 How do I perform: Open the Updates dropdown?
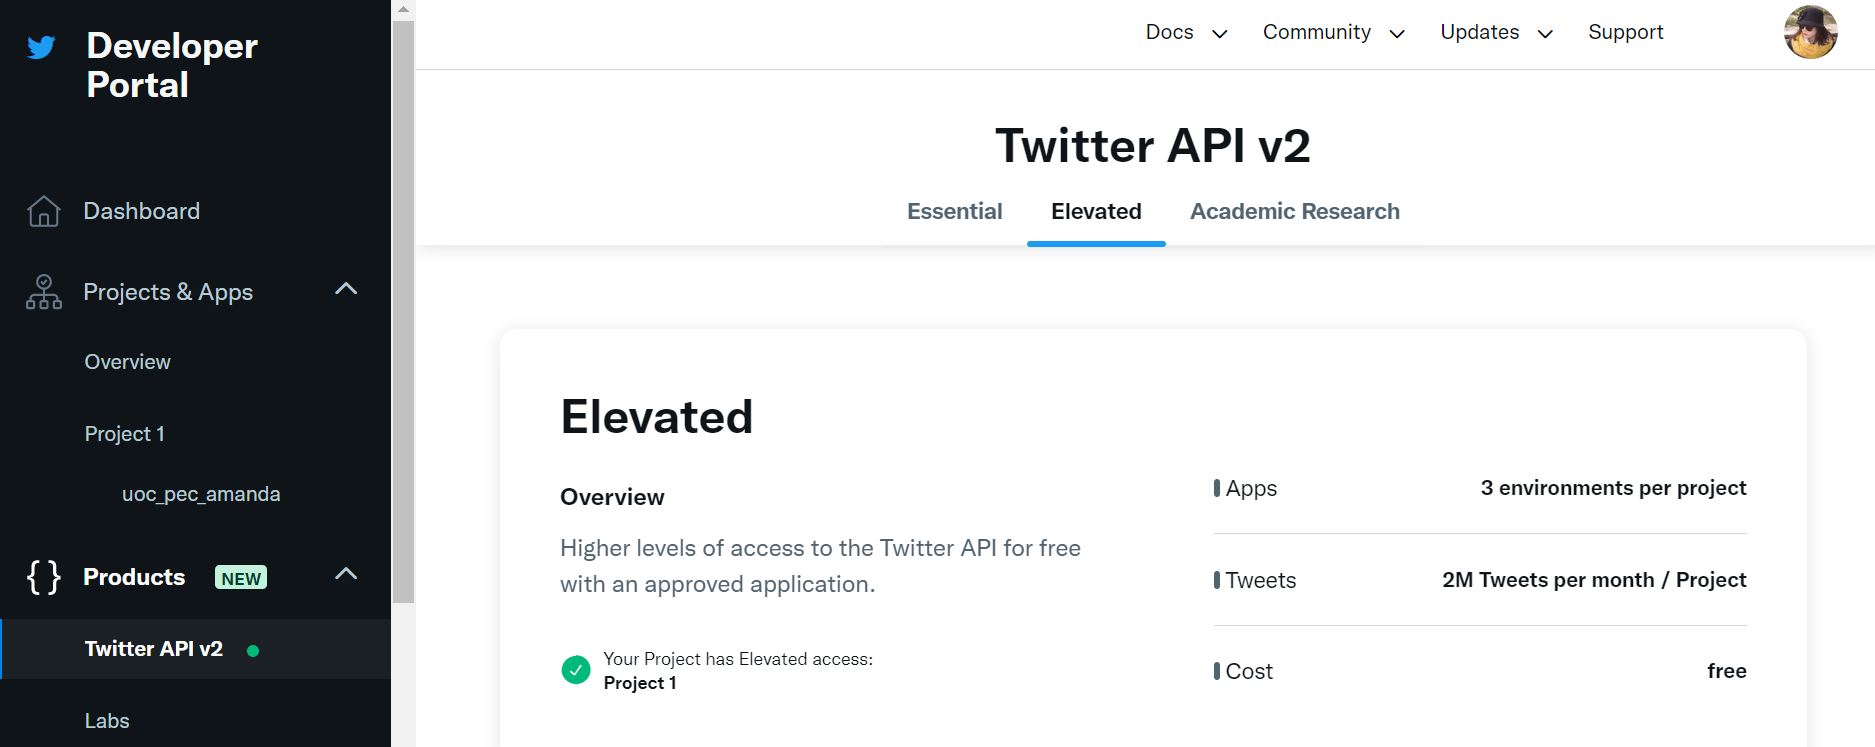1496,32
